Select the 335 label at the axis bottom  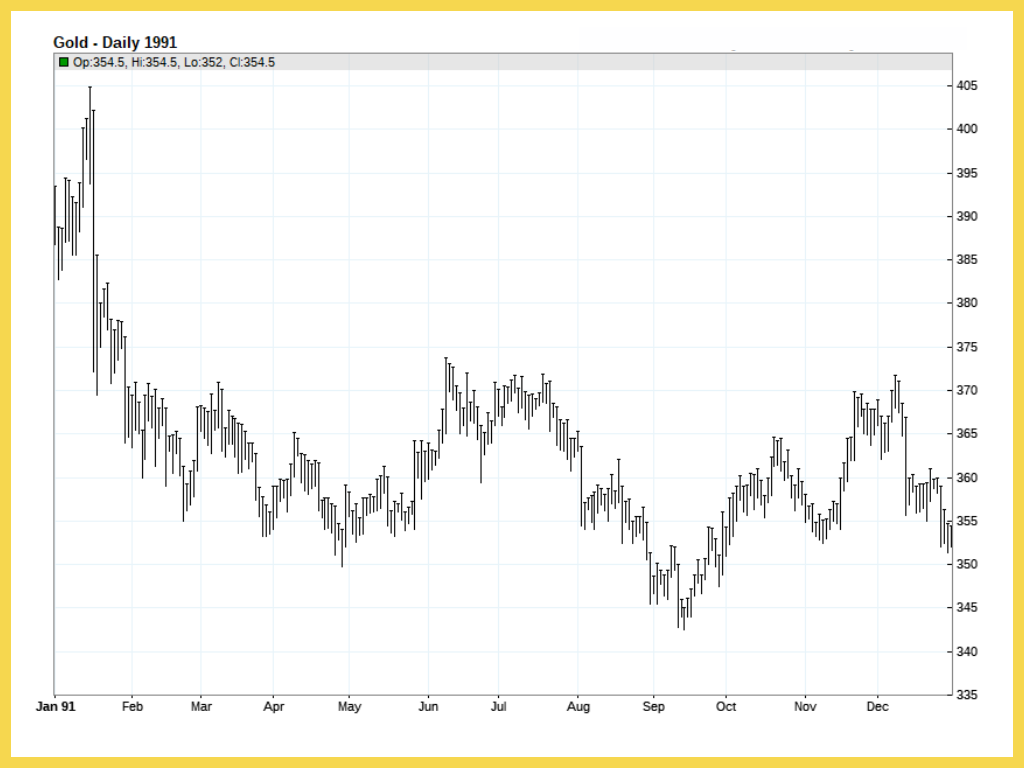[x=967, y=695]
